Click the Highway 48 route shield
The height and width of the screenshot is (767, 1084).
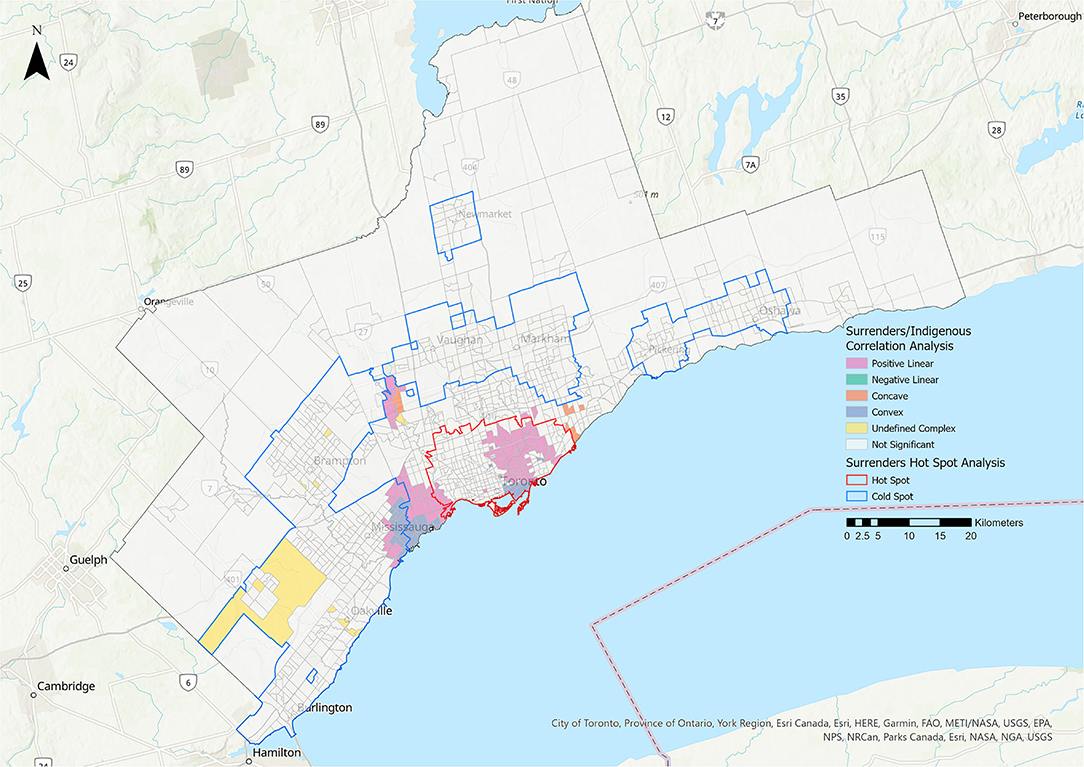tap(511, 80)
